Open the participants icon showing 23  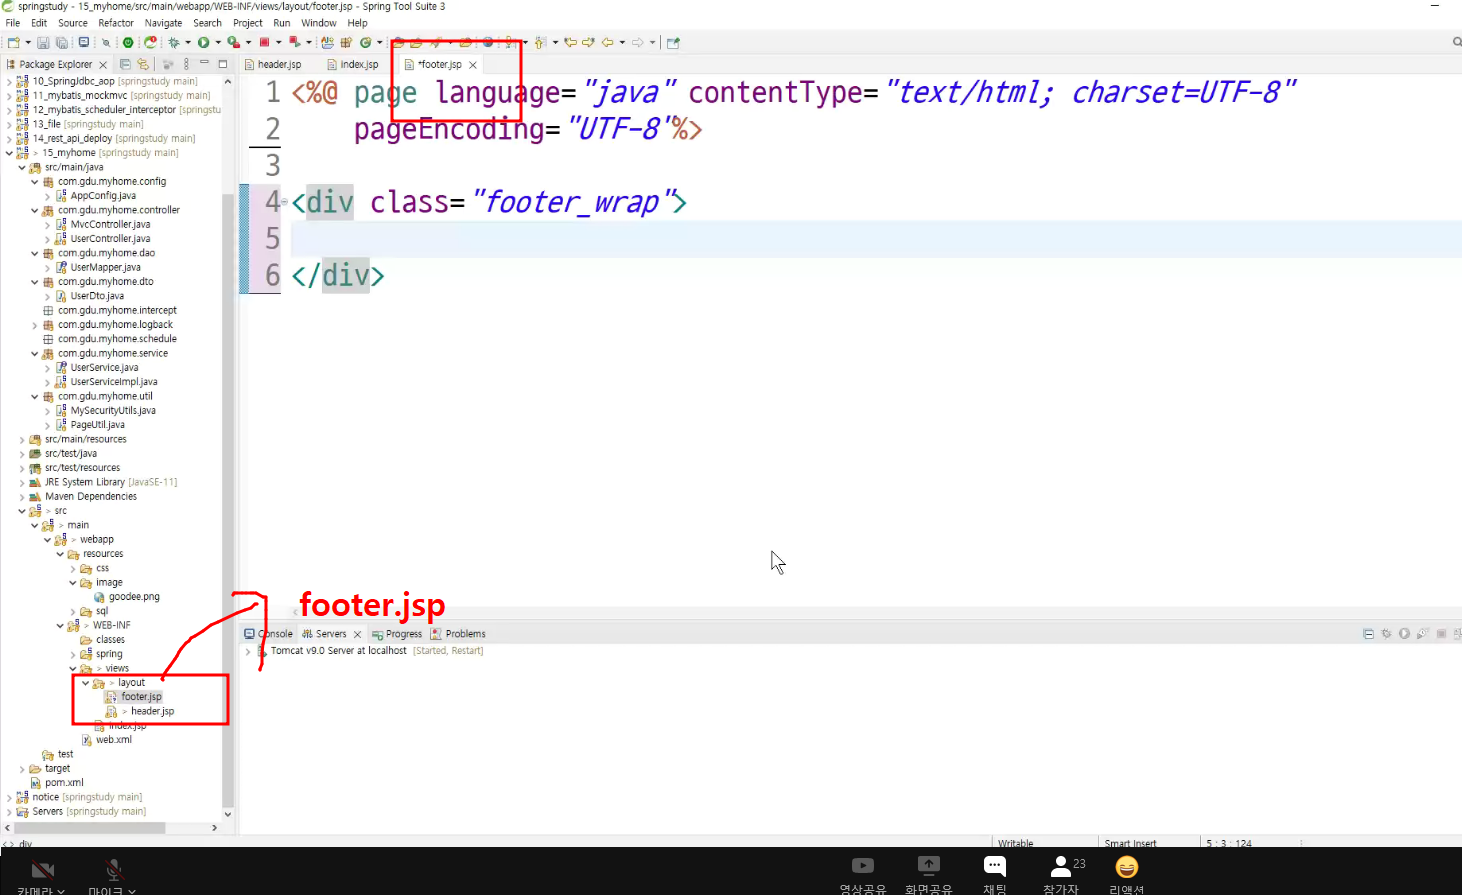point(1062,866)
